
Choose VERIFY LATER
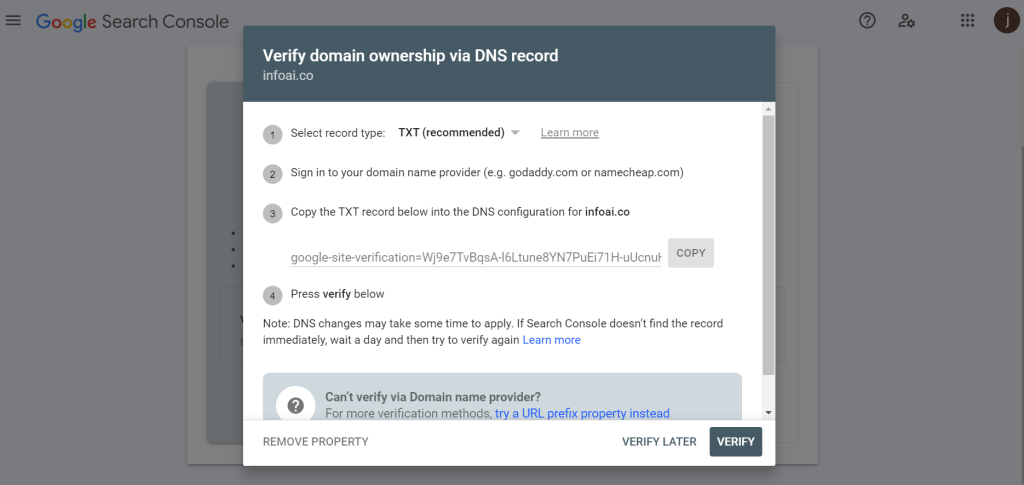coord(659,442)
